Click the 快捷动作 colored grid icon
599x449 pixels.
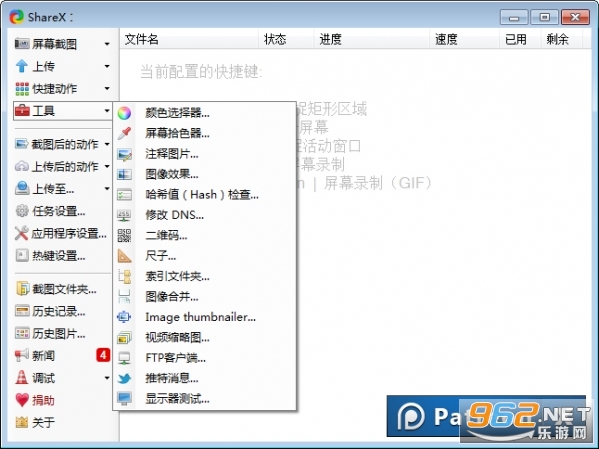22,89
